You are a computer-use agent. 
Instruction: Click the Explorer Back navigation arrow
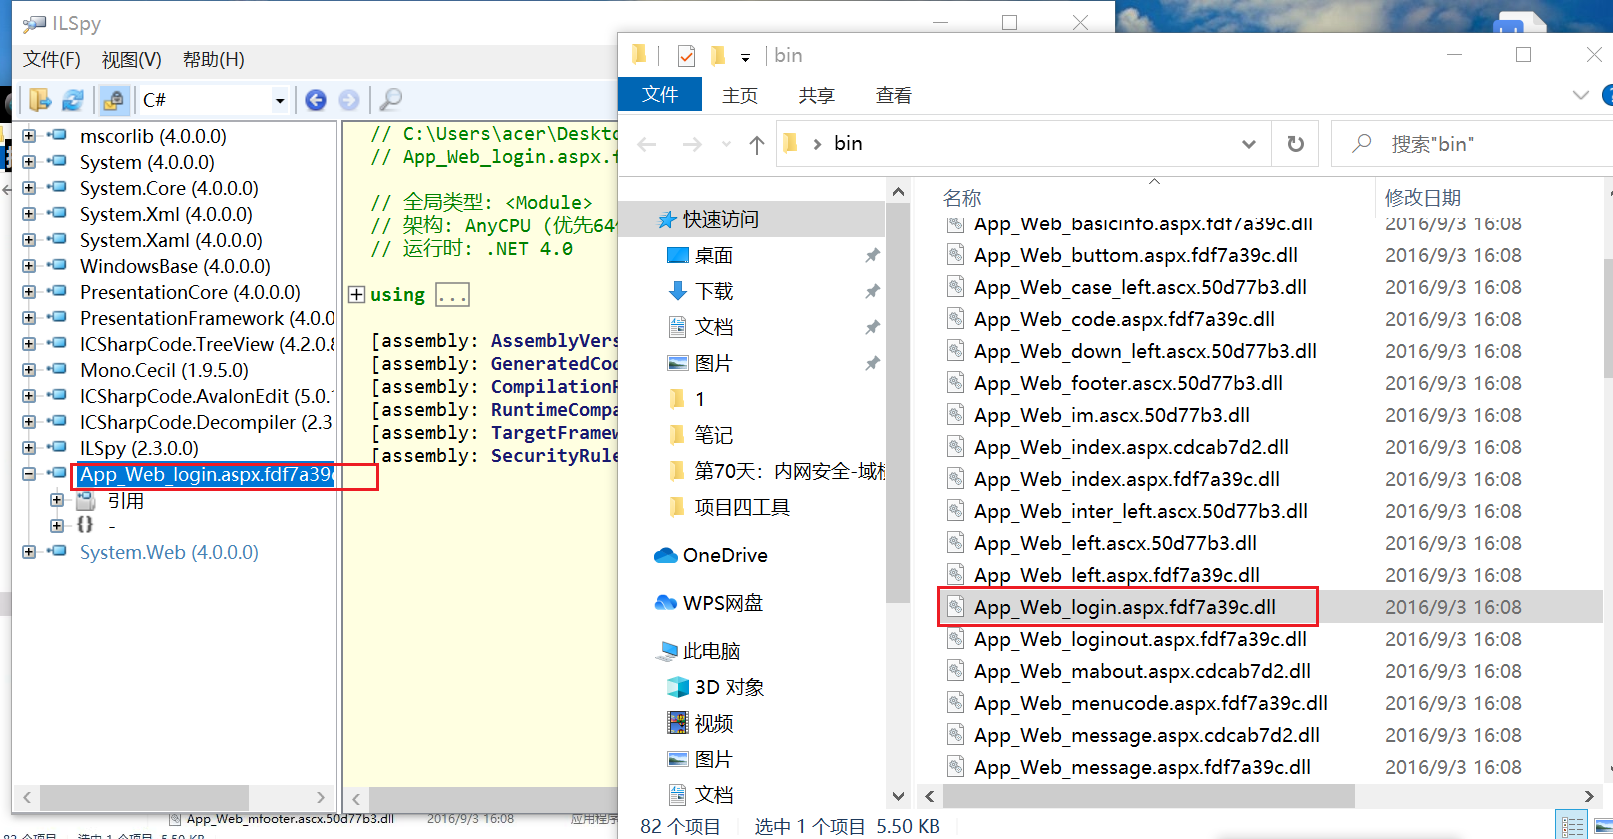coord(647,145)
